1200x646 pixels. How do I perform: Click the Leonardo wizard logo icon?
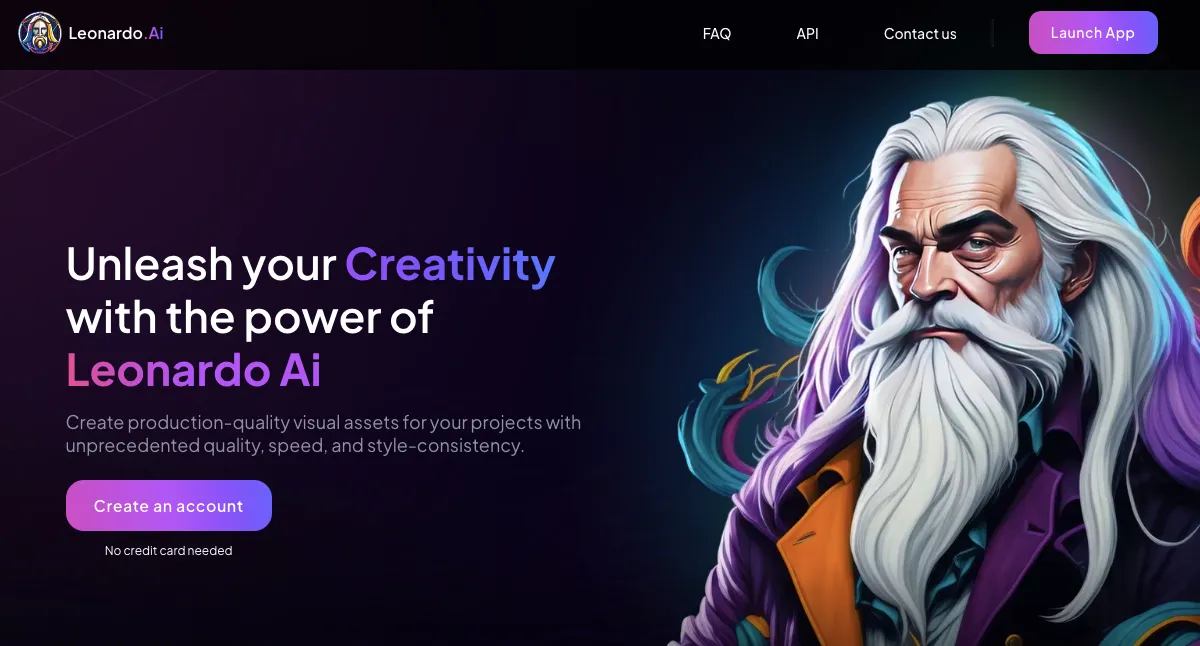[40, 33]
